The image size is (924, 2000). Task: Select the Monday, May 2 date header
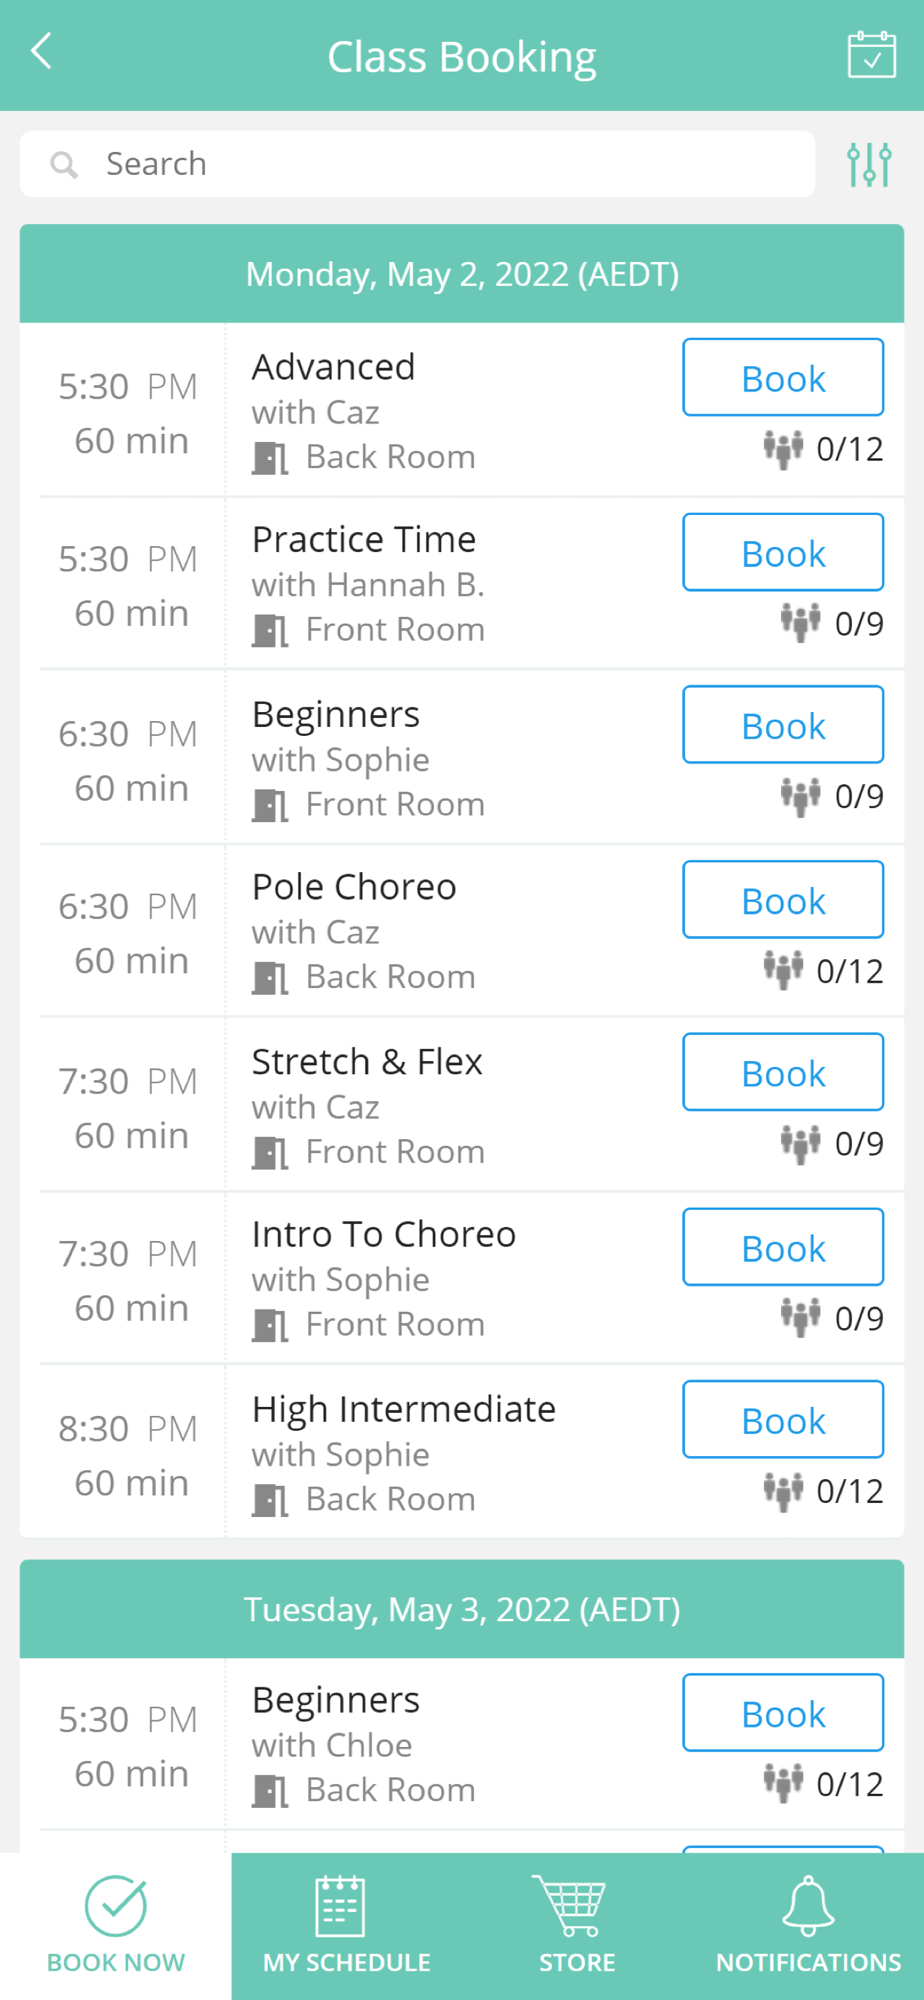(462, 274)
